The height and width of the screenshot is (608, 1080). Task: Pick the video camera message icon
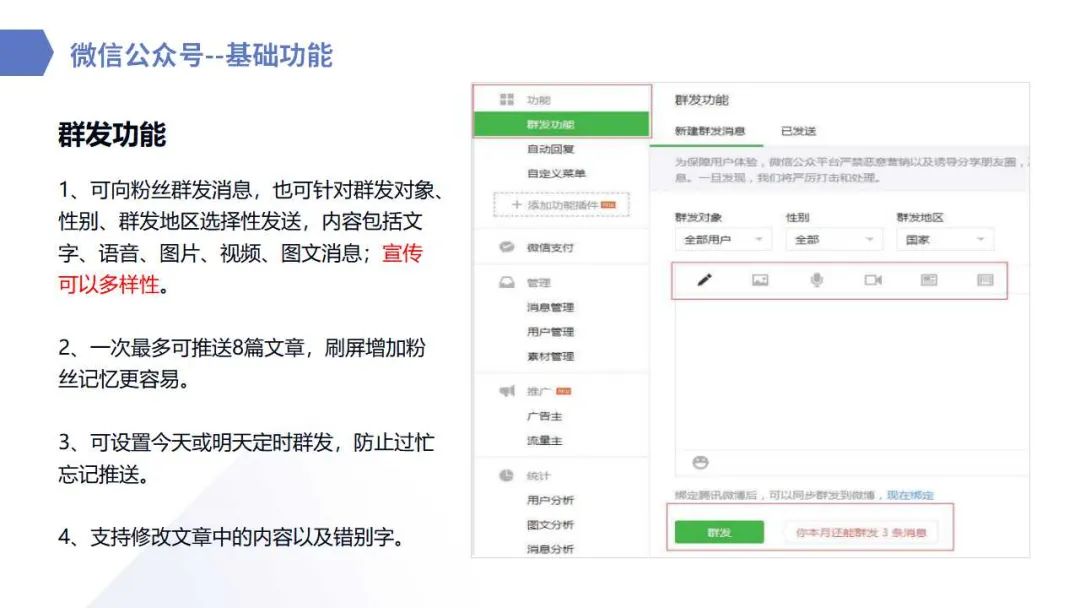pos(873,280)
